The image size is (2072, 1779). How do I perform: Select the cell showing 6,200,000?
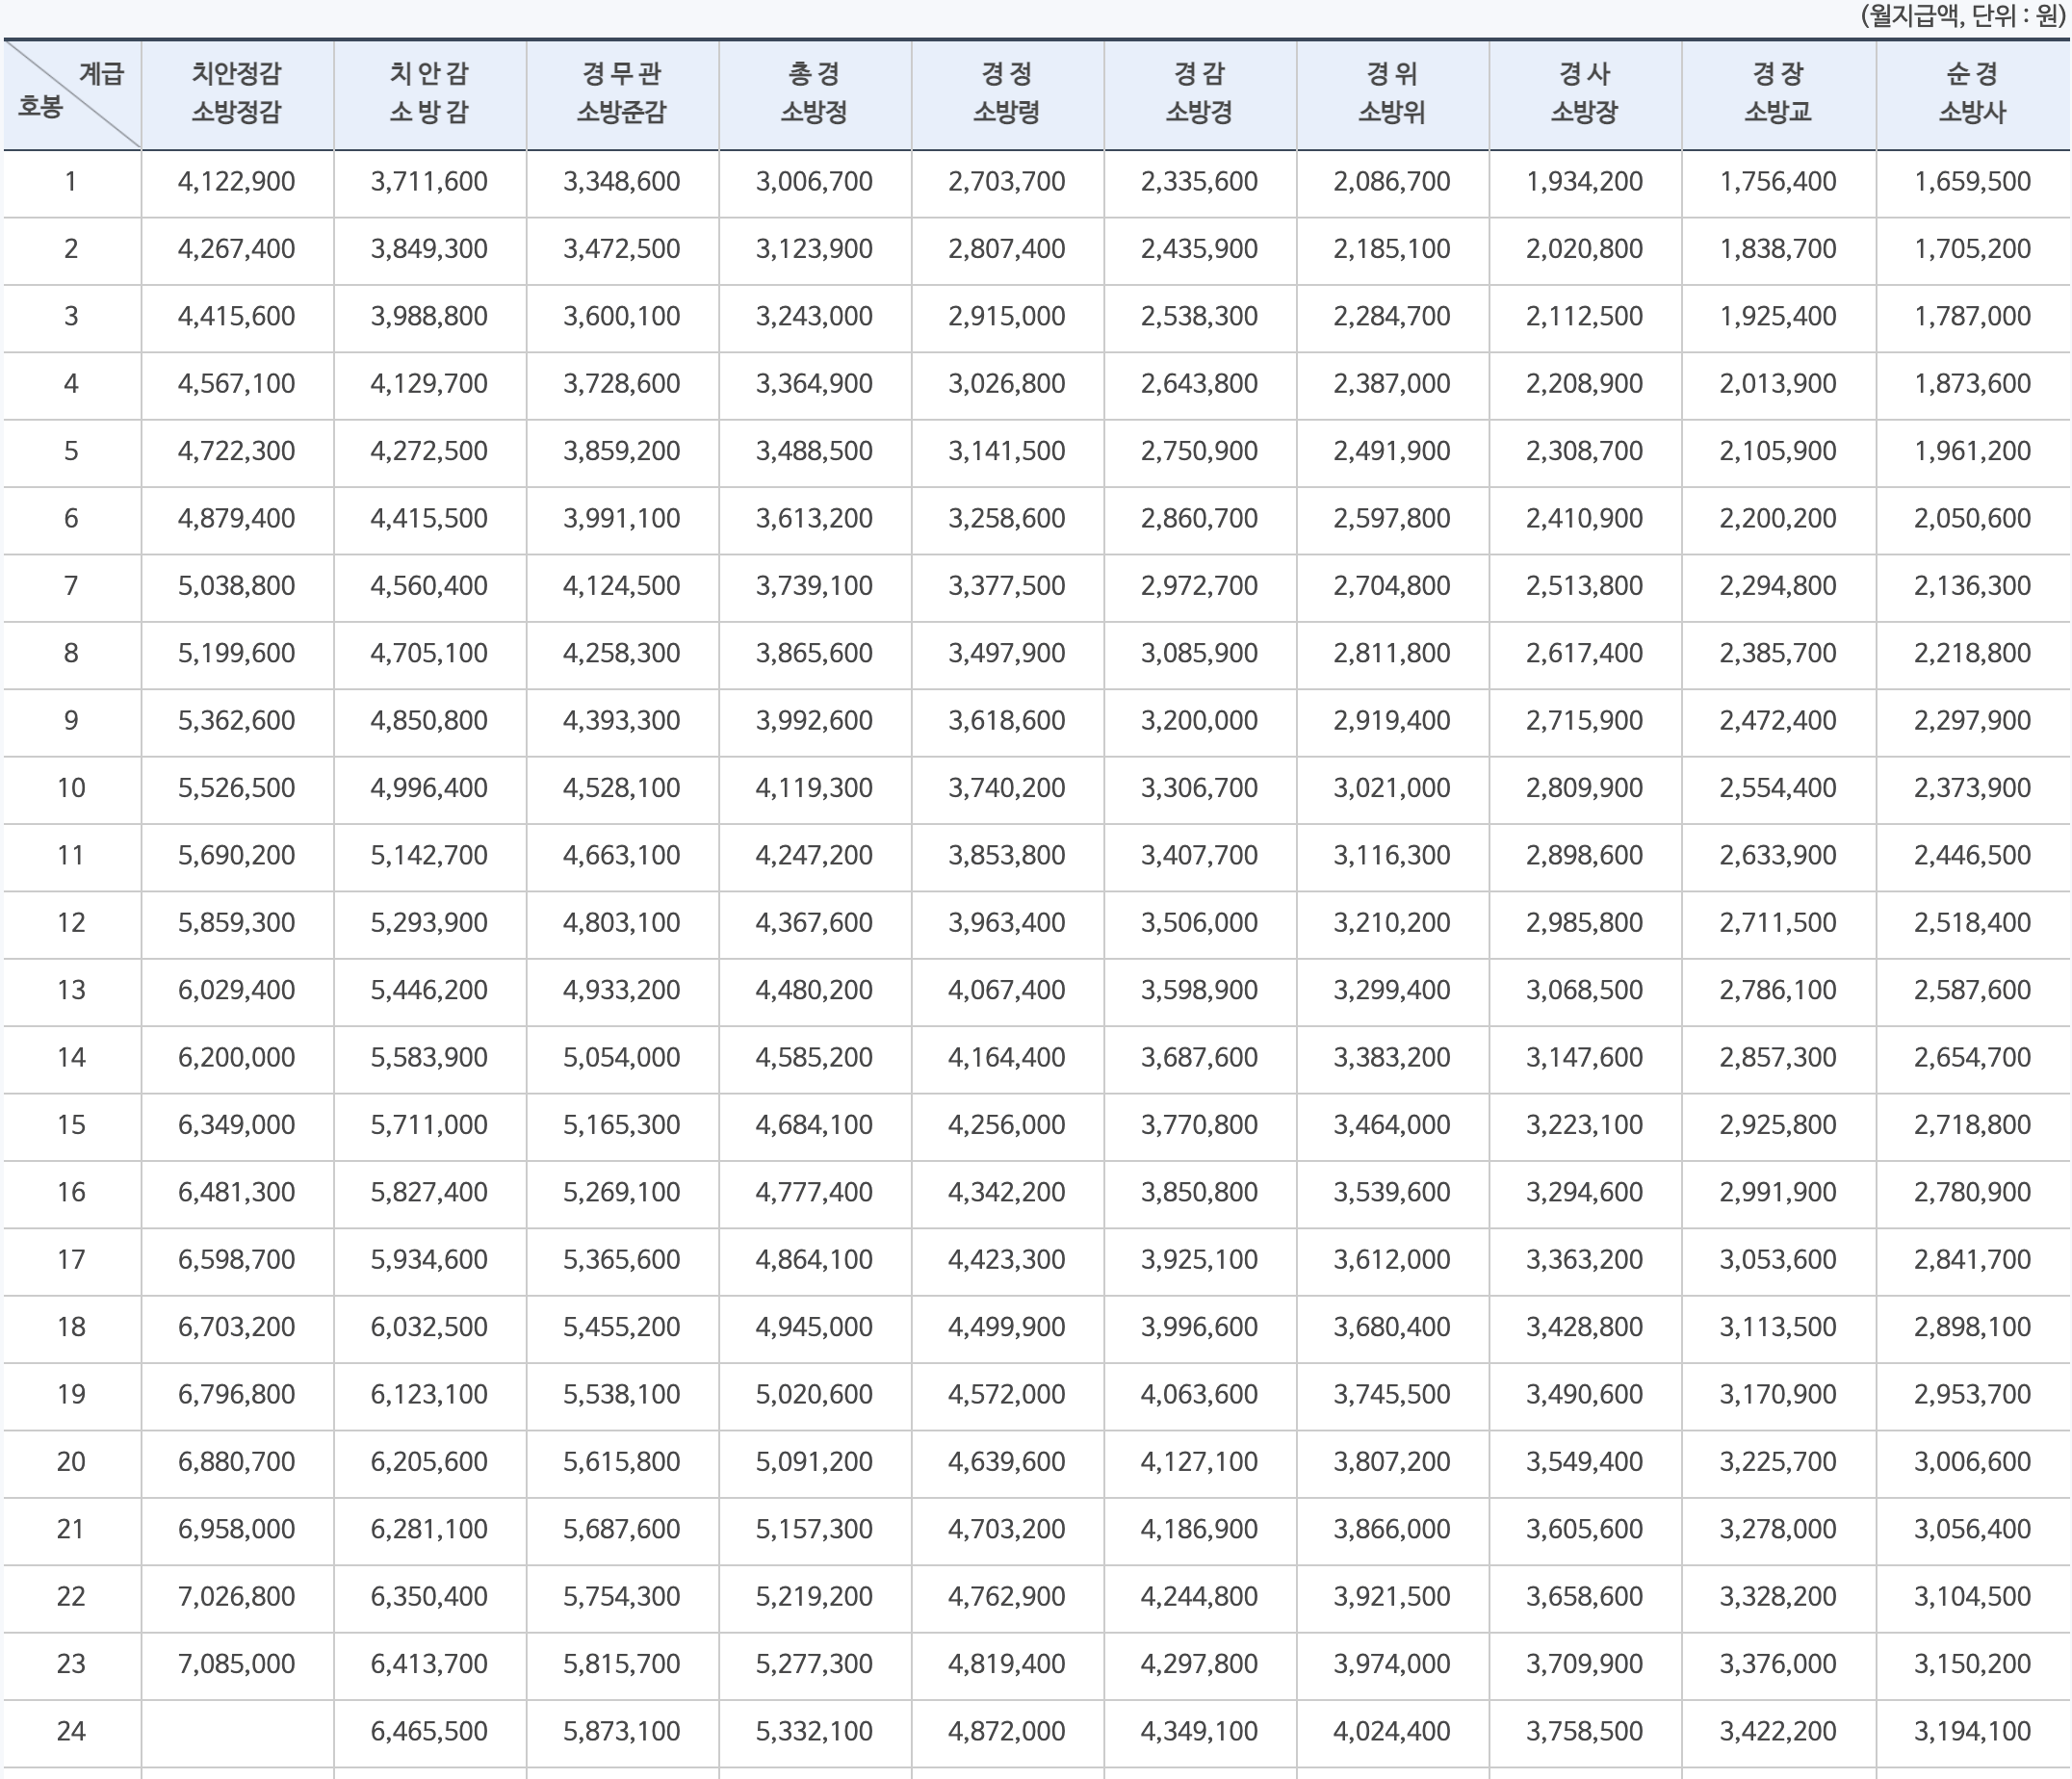(237, 1058)
